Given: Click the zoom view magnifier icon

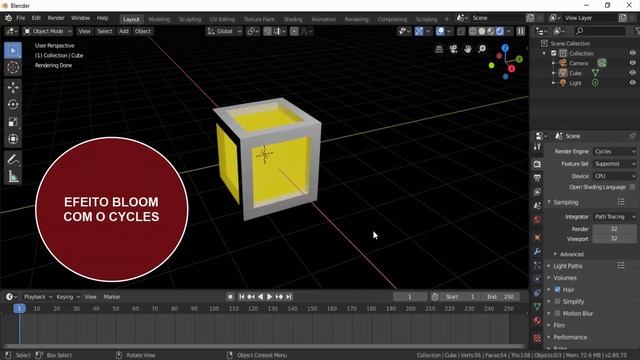Looking at the screenshot, I should (482, 49).
